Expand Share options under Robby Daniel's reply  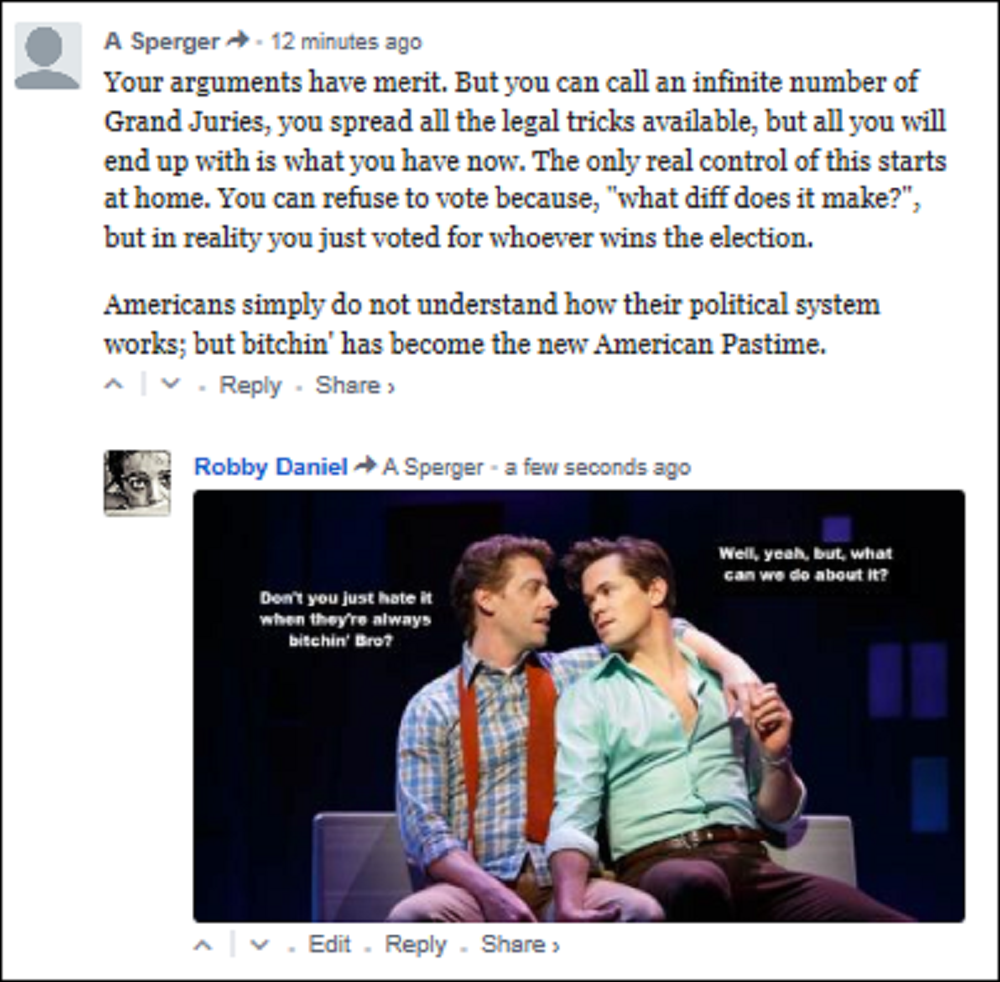pyautogui.click(x=520, y=944)
